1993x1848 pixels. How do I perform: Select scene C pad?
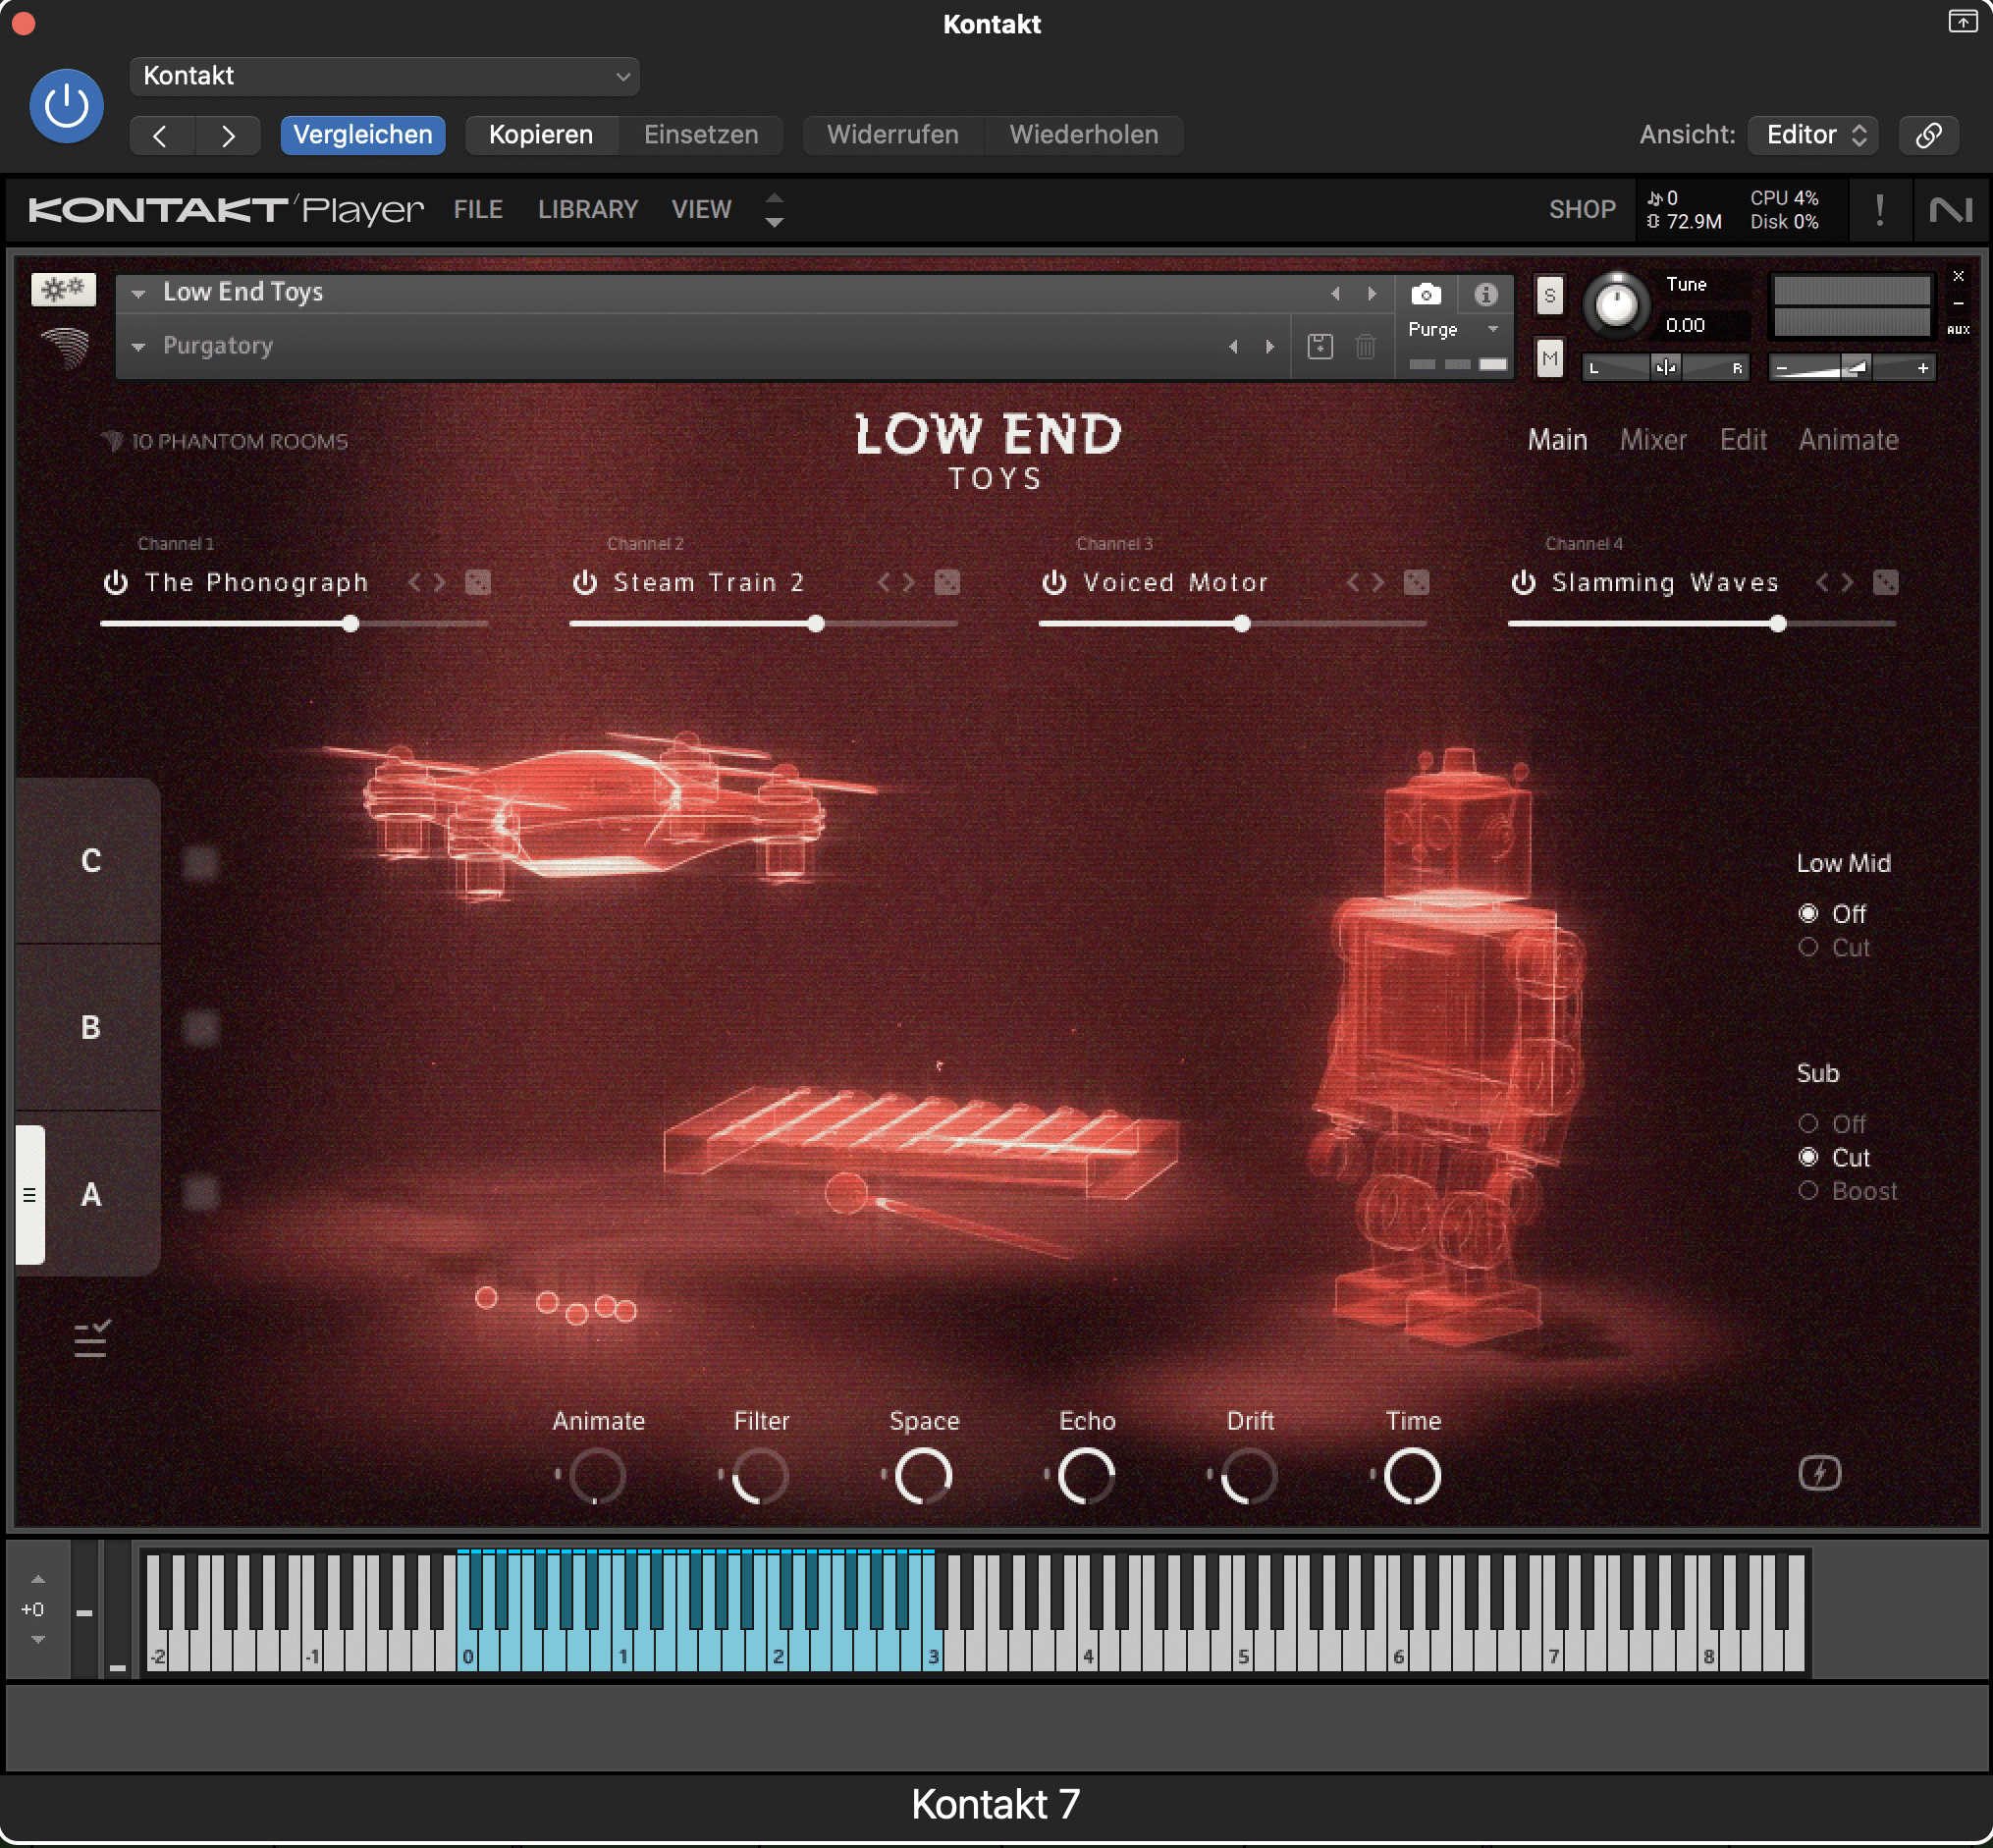pos(90,860)
